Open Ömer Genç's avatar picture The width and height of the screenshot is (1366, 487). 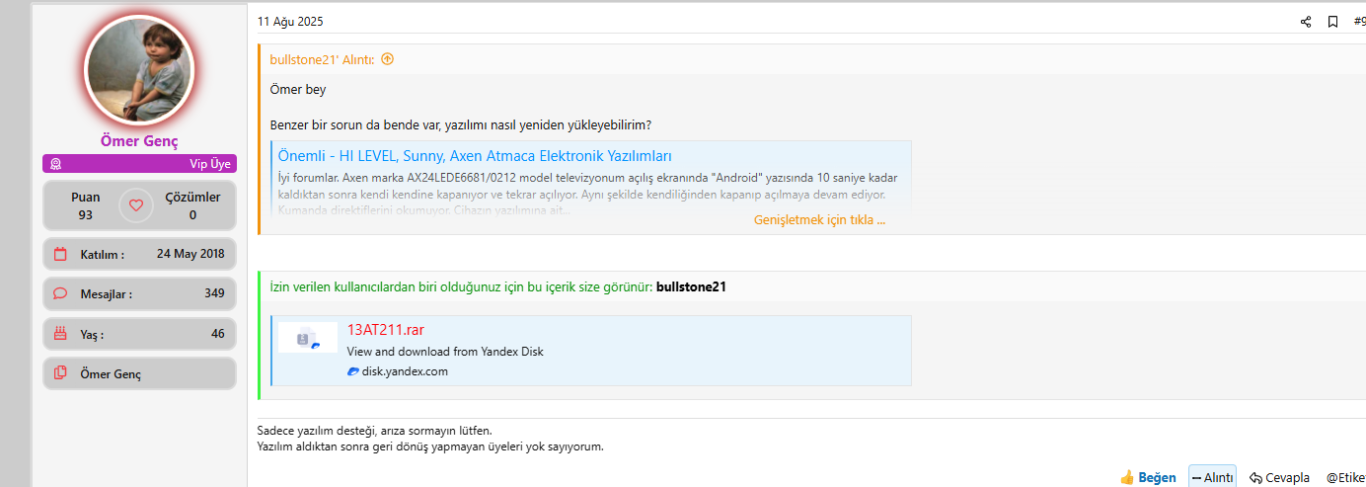coord(139,70)
